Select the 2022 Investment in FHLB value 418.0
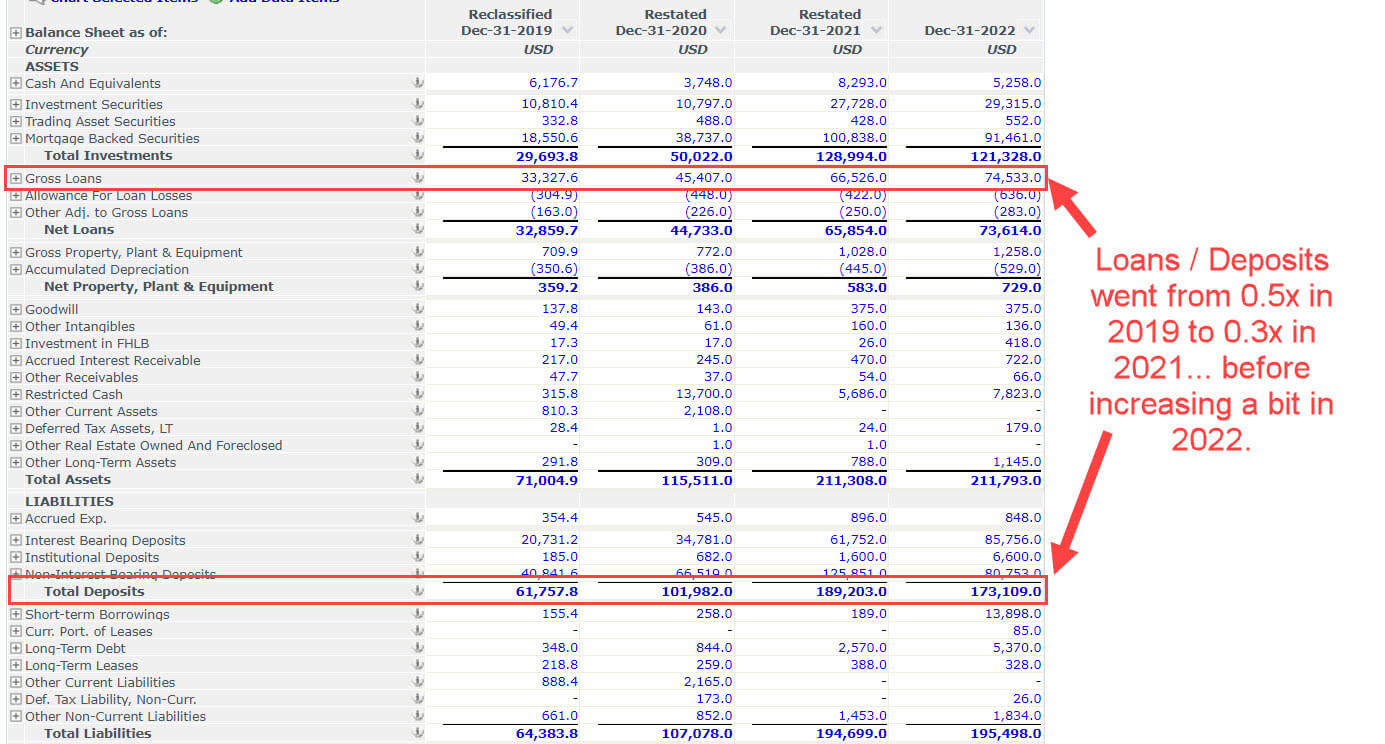 (x=1023, y=343)
